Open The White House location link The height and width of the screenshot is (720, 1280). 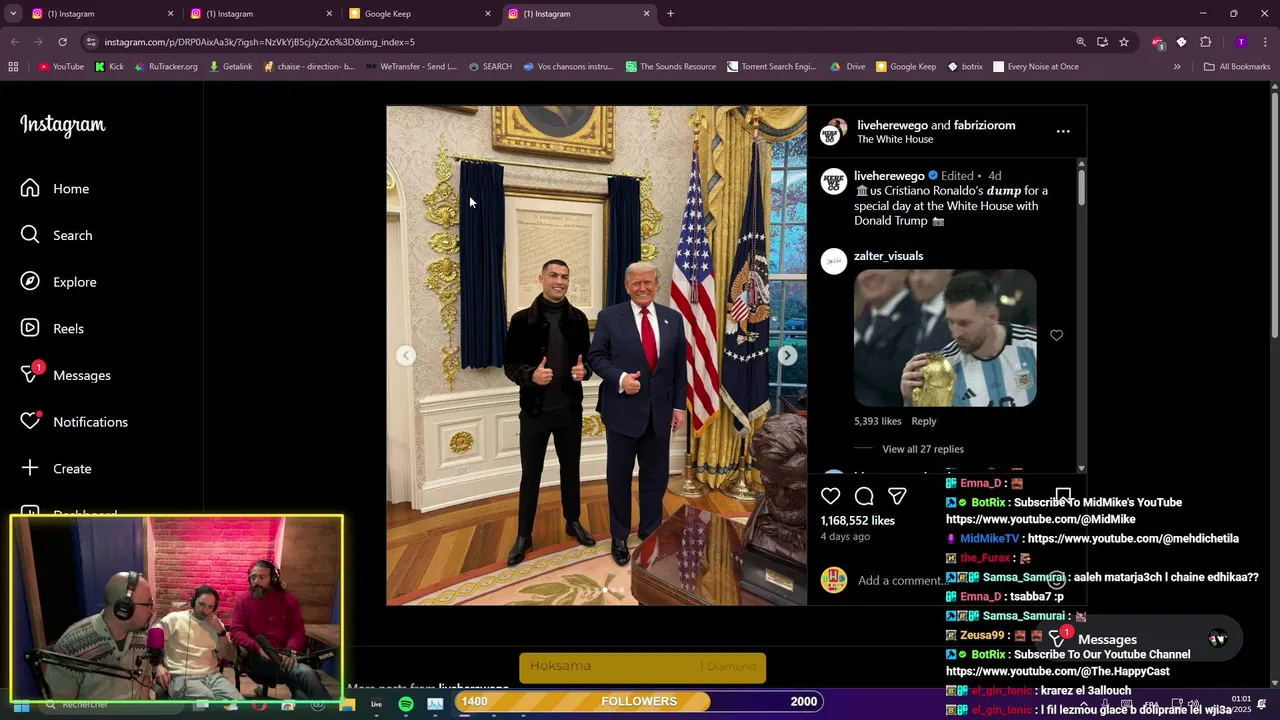click(895, 139)
